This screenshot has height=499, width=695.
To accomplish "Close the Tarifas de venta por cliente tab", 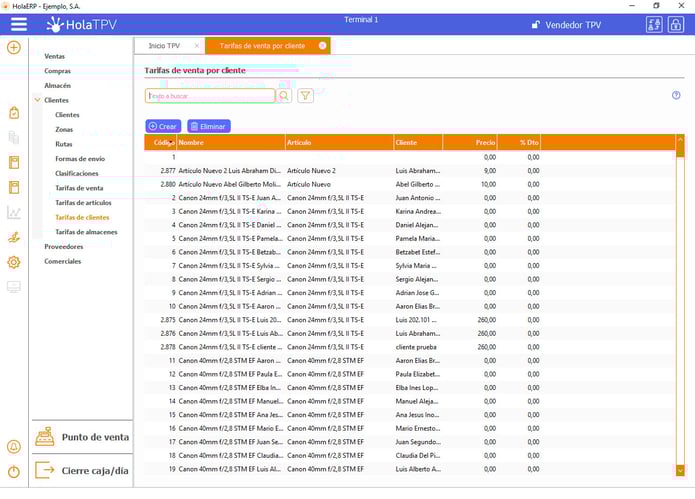I will point(322,46).
